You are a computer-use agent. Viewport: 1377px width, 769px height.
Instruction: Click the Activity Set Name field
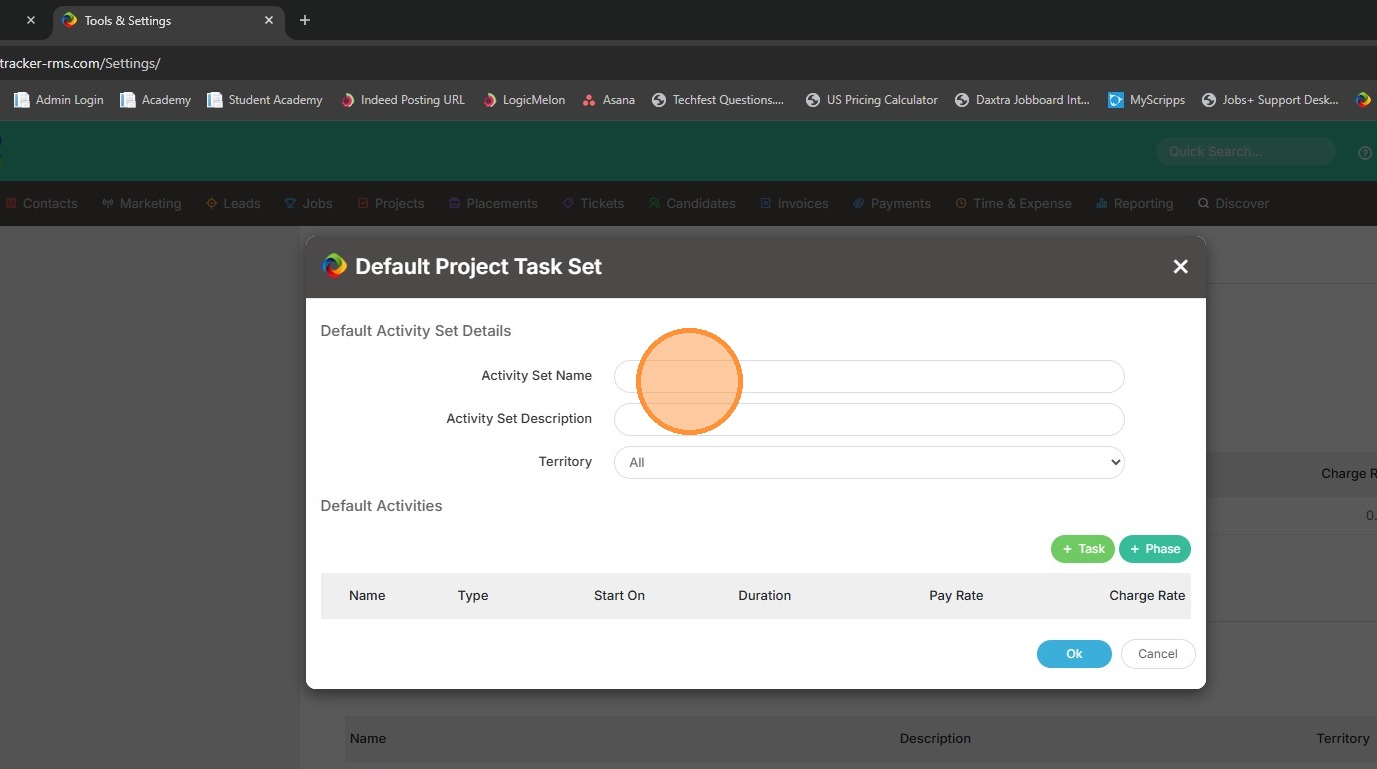click(x=869, y=376)
